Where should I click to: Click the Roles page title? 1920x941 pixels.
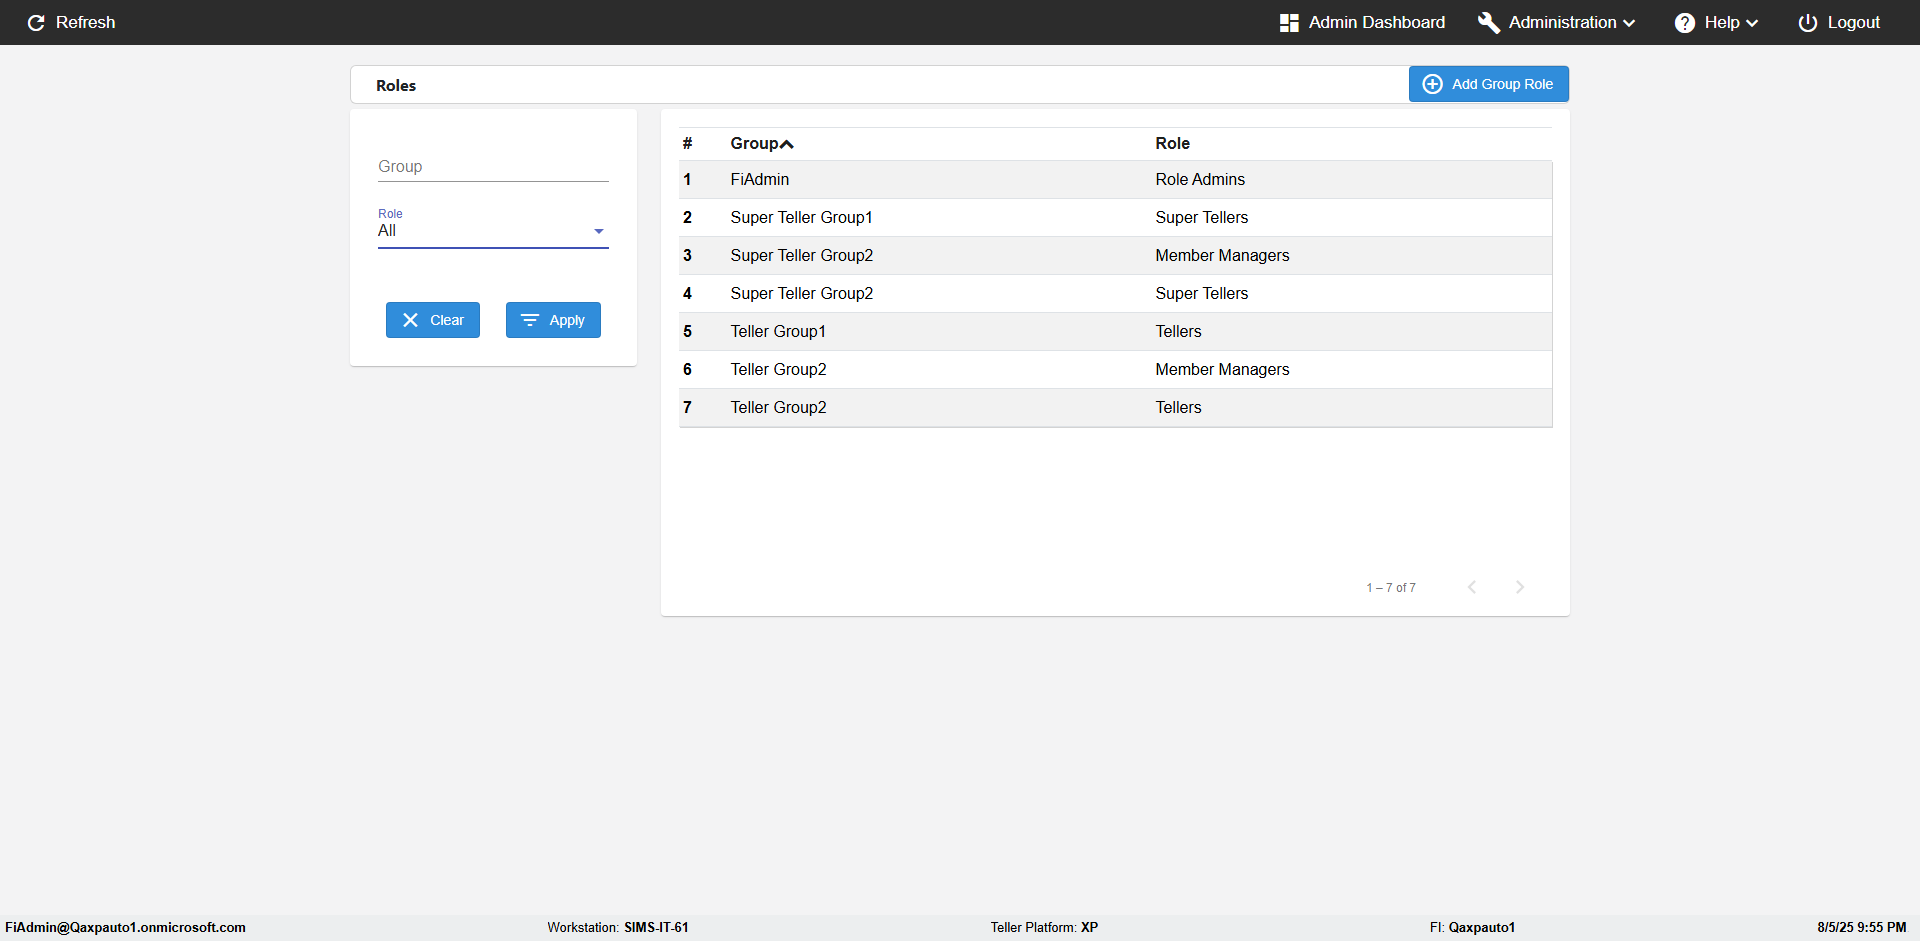click(396, 85)
